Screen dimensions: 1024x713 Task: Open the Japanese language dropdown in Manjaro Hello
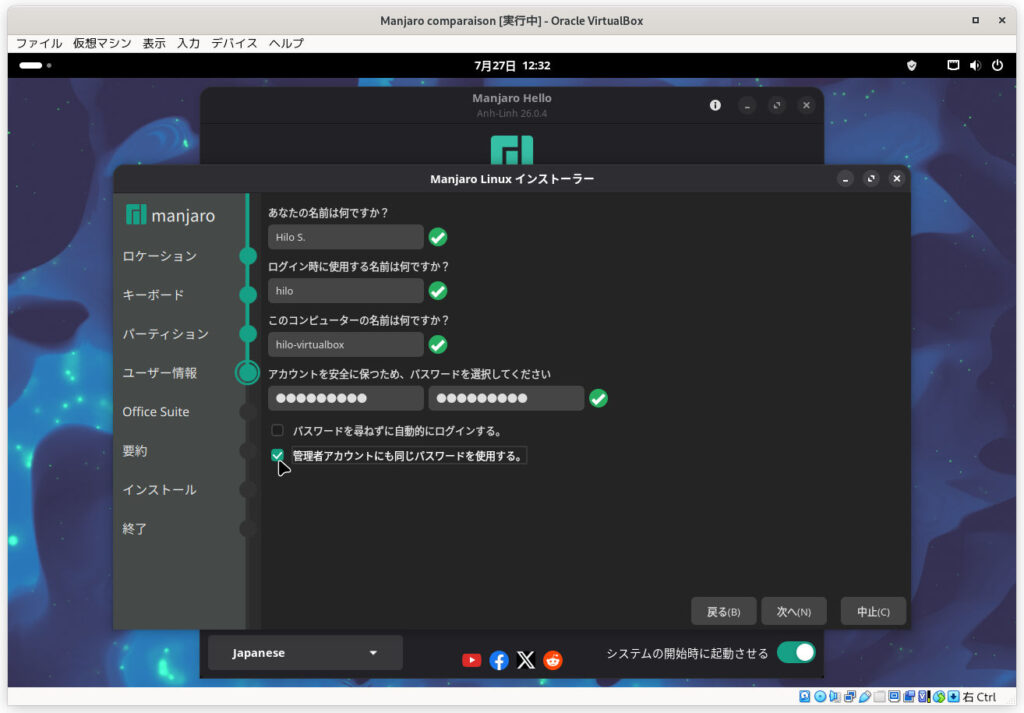coord(305,652)
